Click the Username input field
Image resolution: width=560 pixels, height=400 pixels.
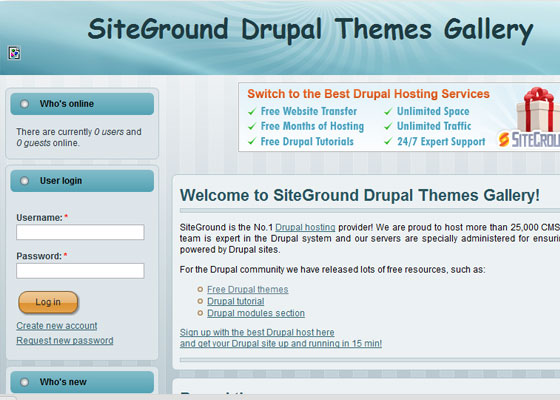[80, 232]
